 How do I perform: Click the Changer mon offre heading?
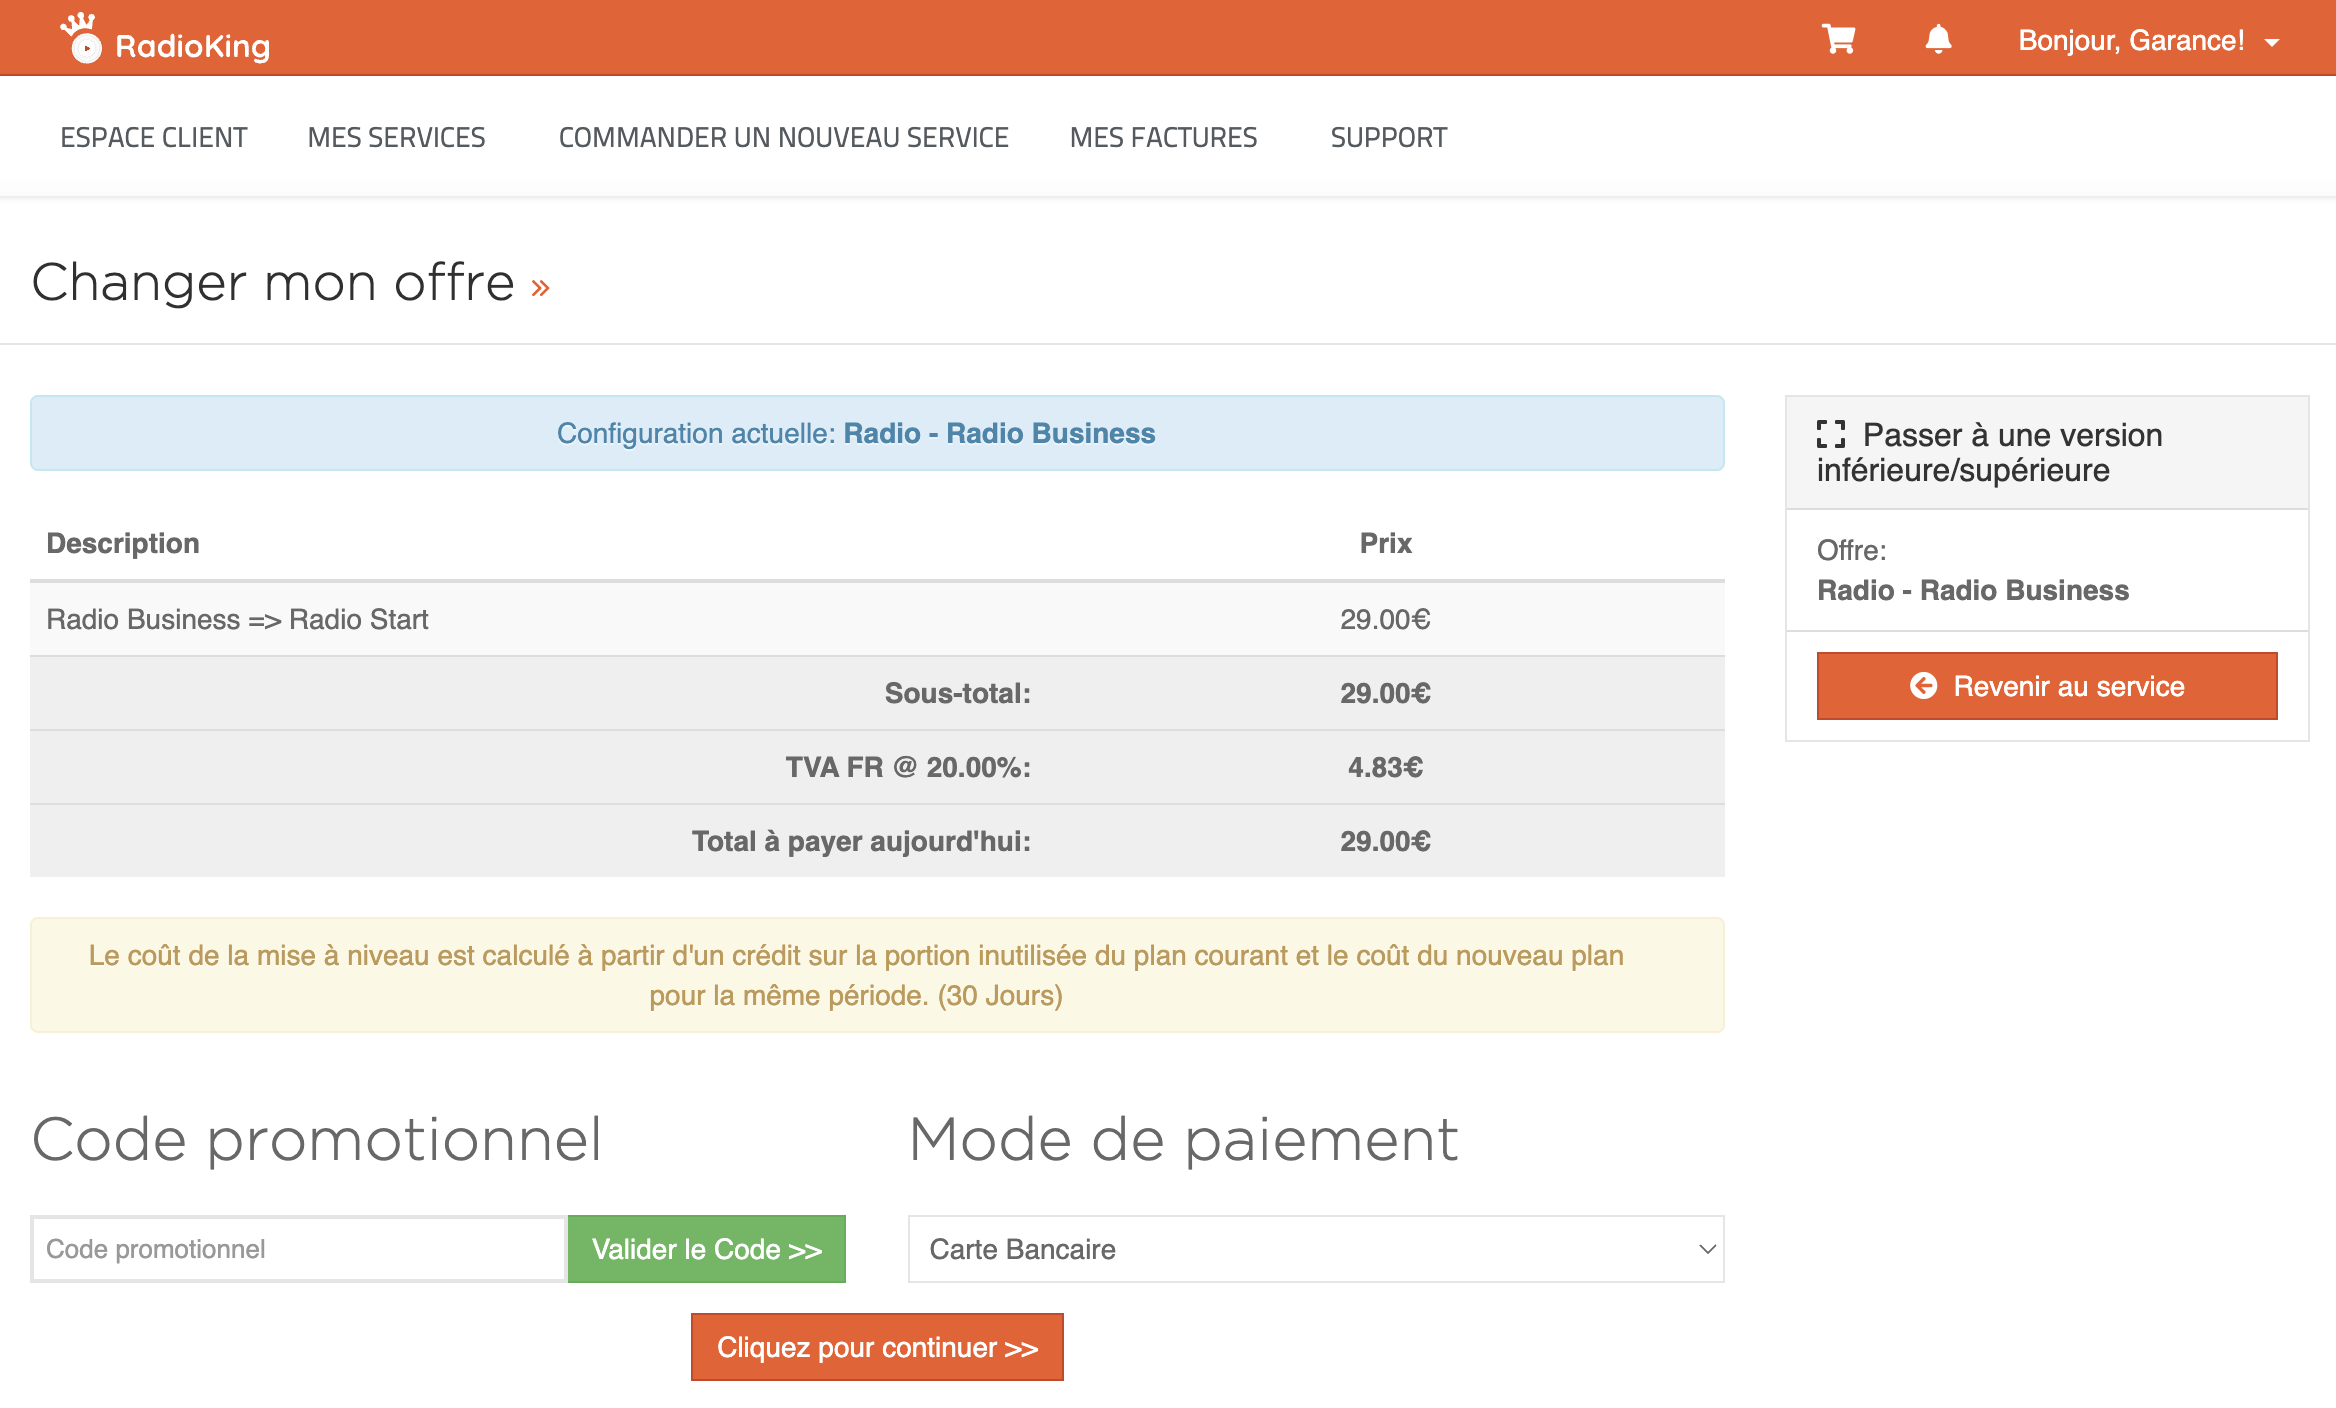pyautogui.click(x=273, y=283)
